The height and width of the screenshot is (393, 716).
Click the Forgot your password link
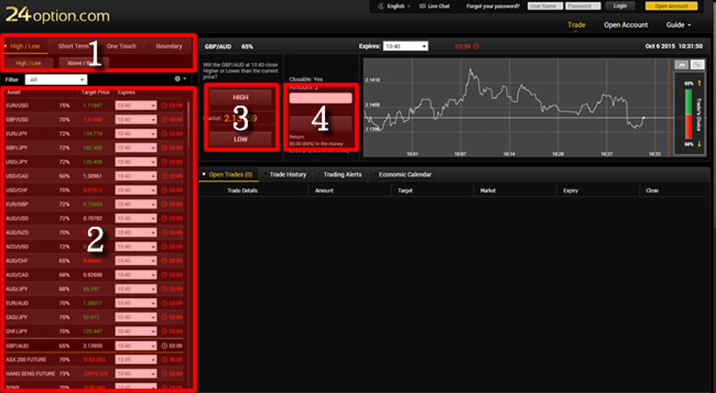[493, 6]
